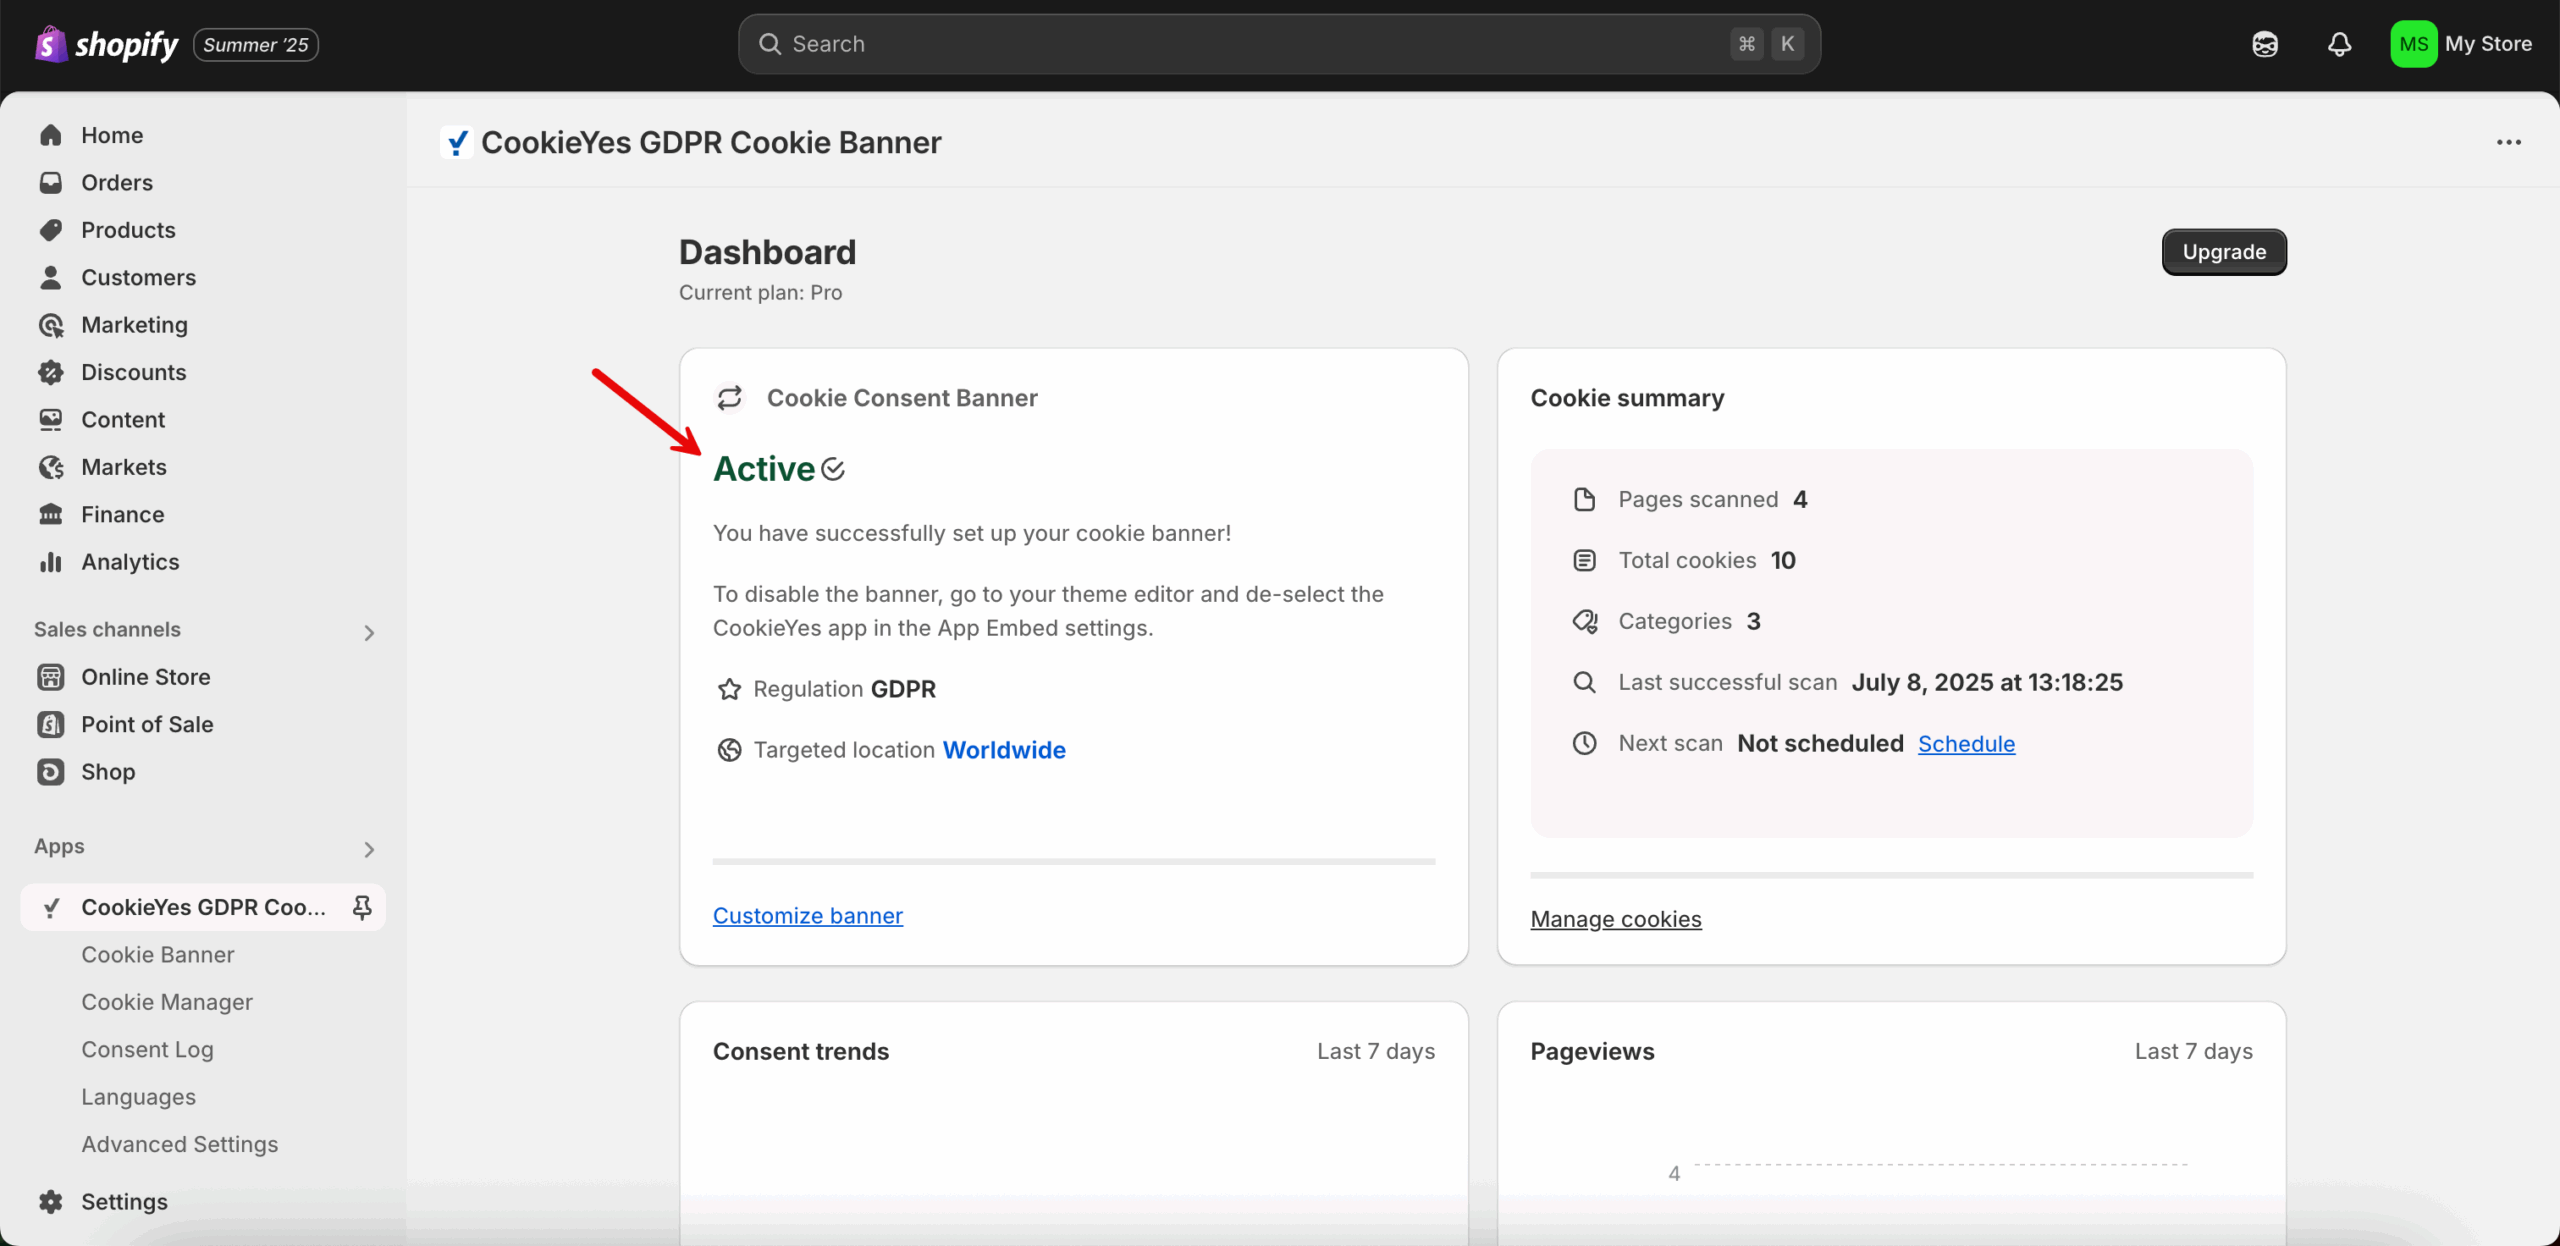Open the Cookie Manager submenu item
Viewport: 2560px width, 1246px height.
[167, 1002]
